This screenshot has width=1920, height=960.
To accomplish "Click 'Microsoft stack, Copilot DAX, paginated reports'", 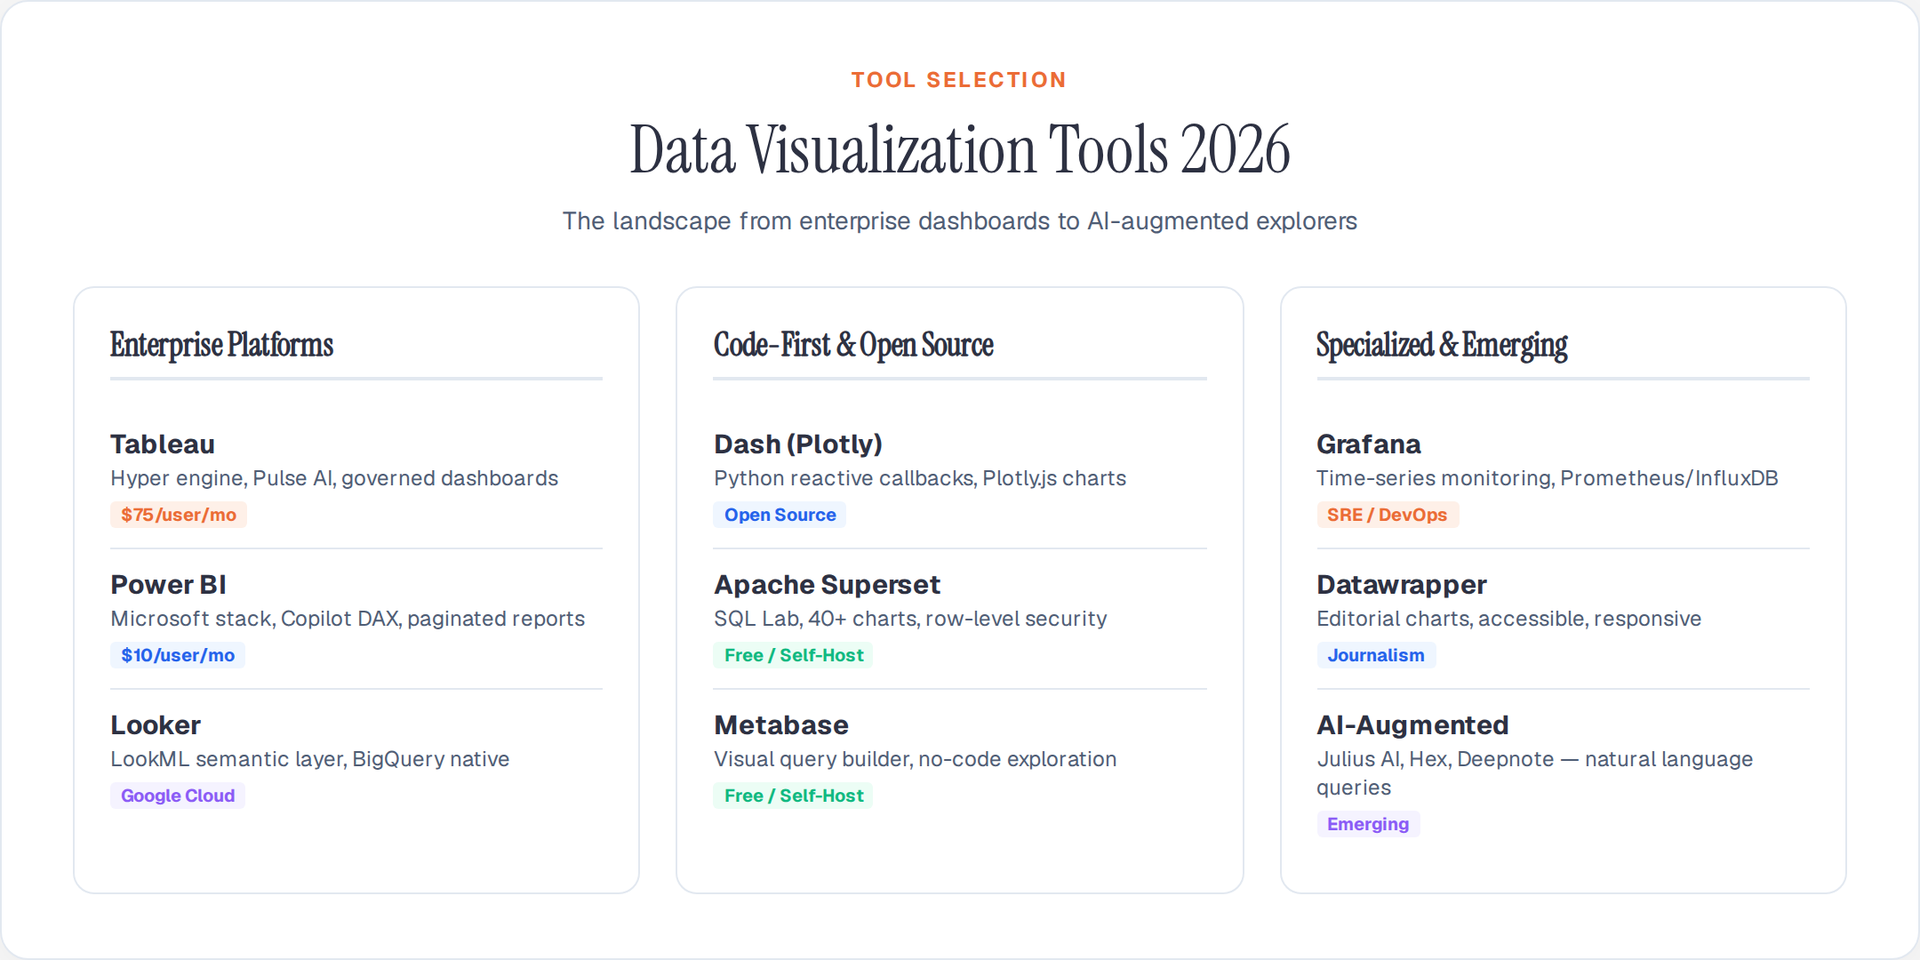I will click(x=347, y=619).
